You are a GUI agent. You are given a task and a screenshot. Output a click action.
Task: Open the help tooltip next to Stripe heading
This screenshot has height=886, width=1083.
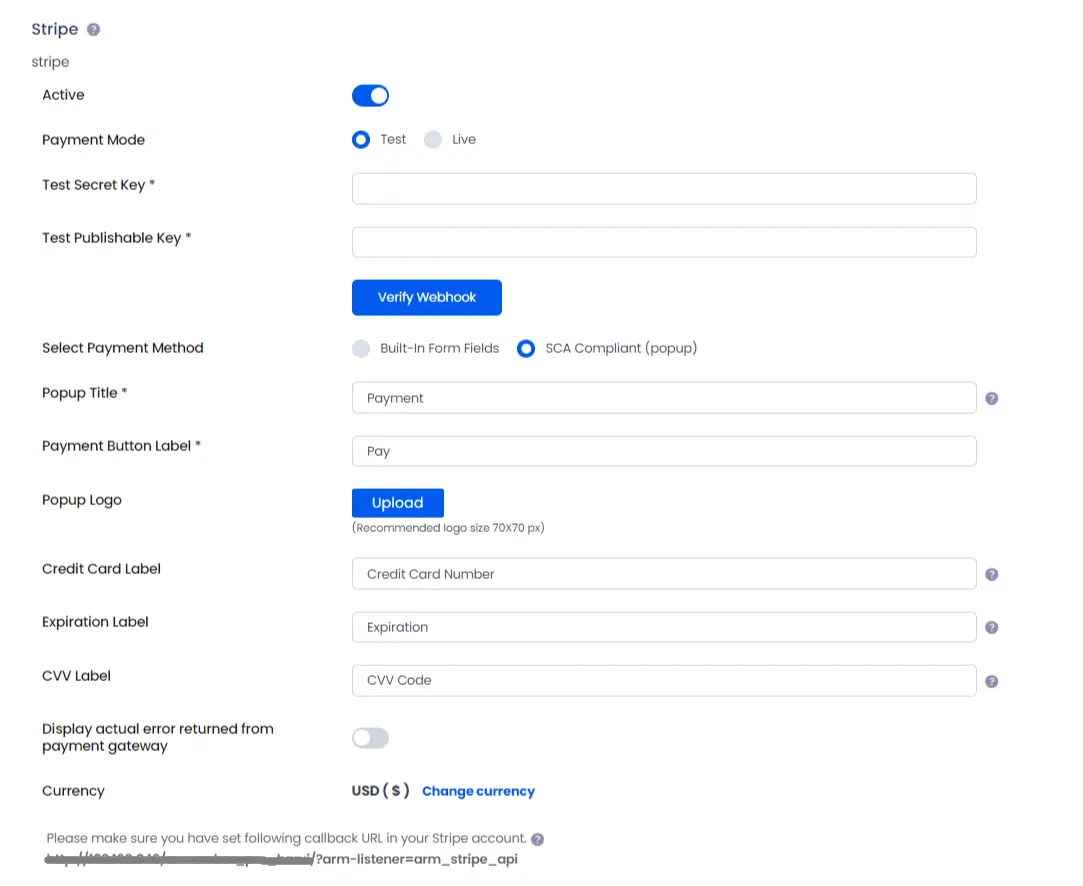click(x=93, y=30)
